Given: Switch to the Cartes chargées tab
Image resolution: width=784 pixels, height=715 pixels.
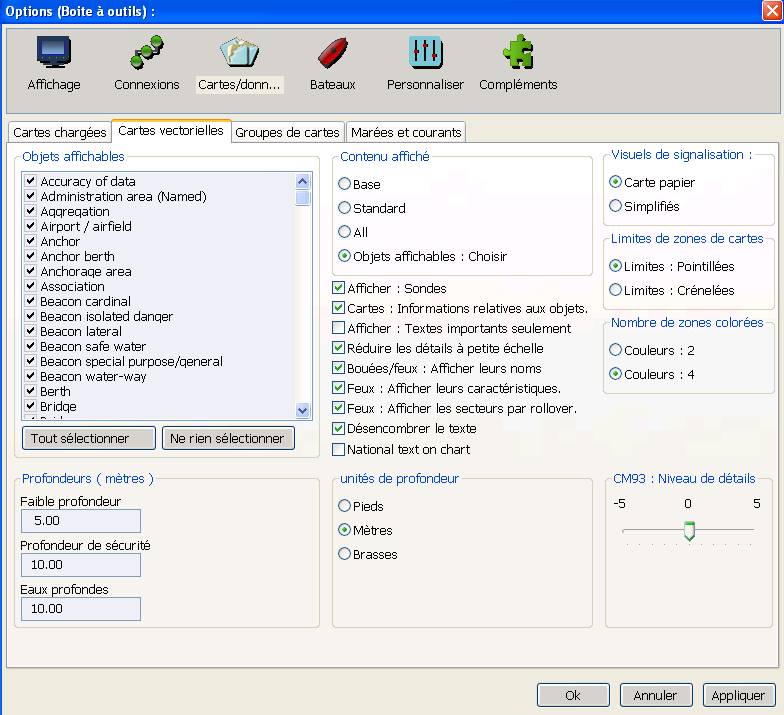Looking at the screenshot, I should click(x=60, y=132).
